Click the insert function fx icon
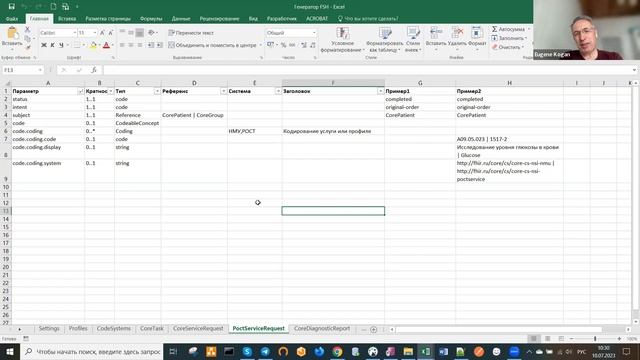The width and height of the screenshot is (640, 360). coord(93,70)
